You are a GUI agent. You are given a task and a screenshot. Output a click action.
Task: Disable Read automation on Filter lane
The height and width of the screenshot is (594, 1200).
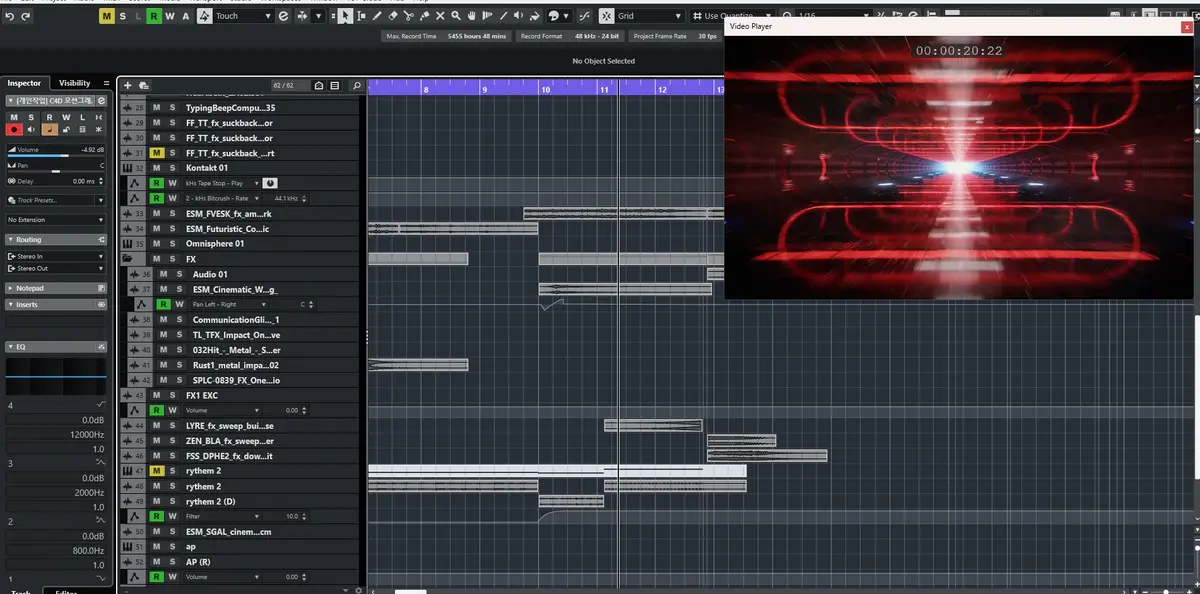pos(156,517)
